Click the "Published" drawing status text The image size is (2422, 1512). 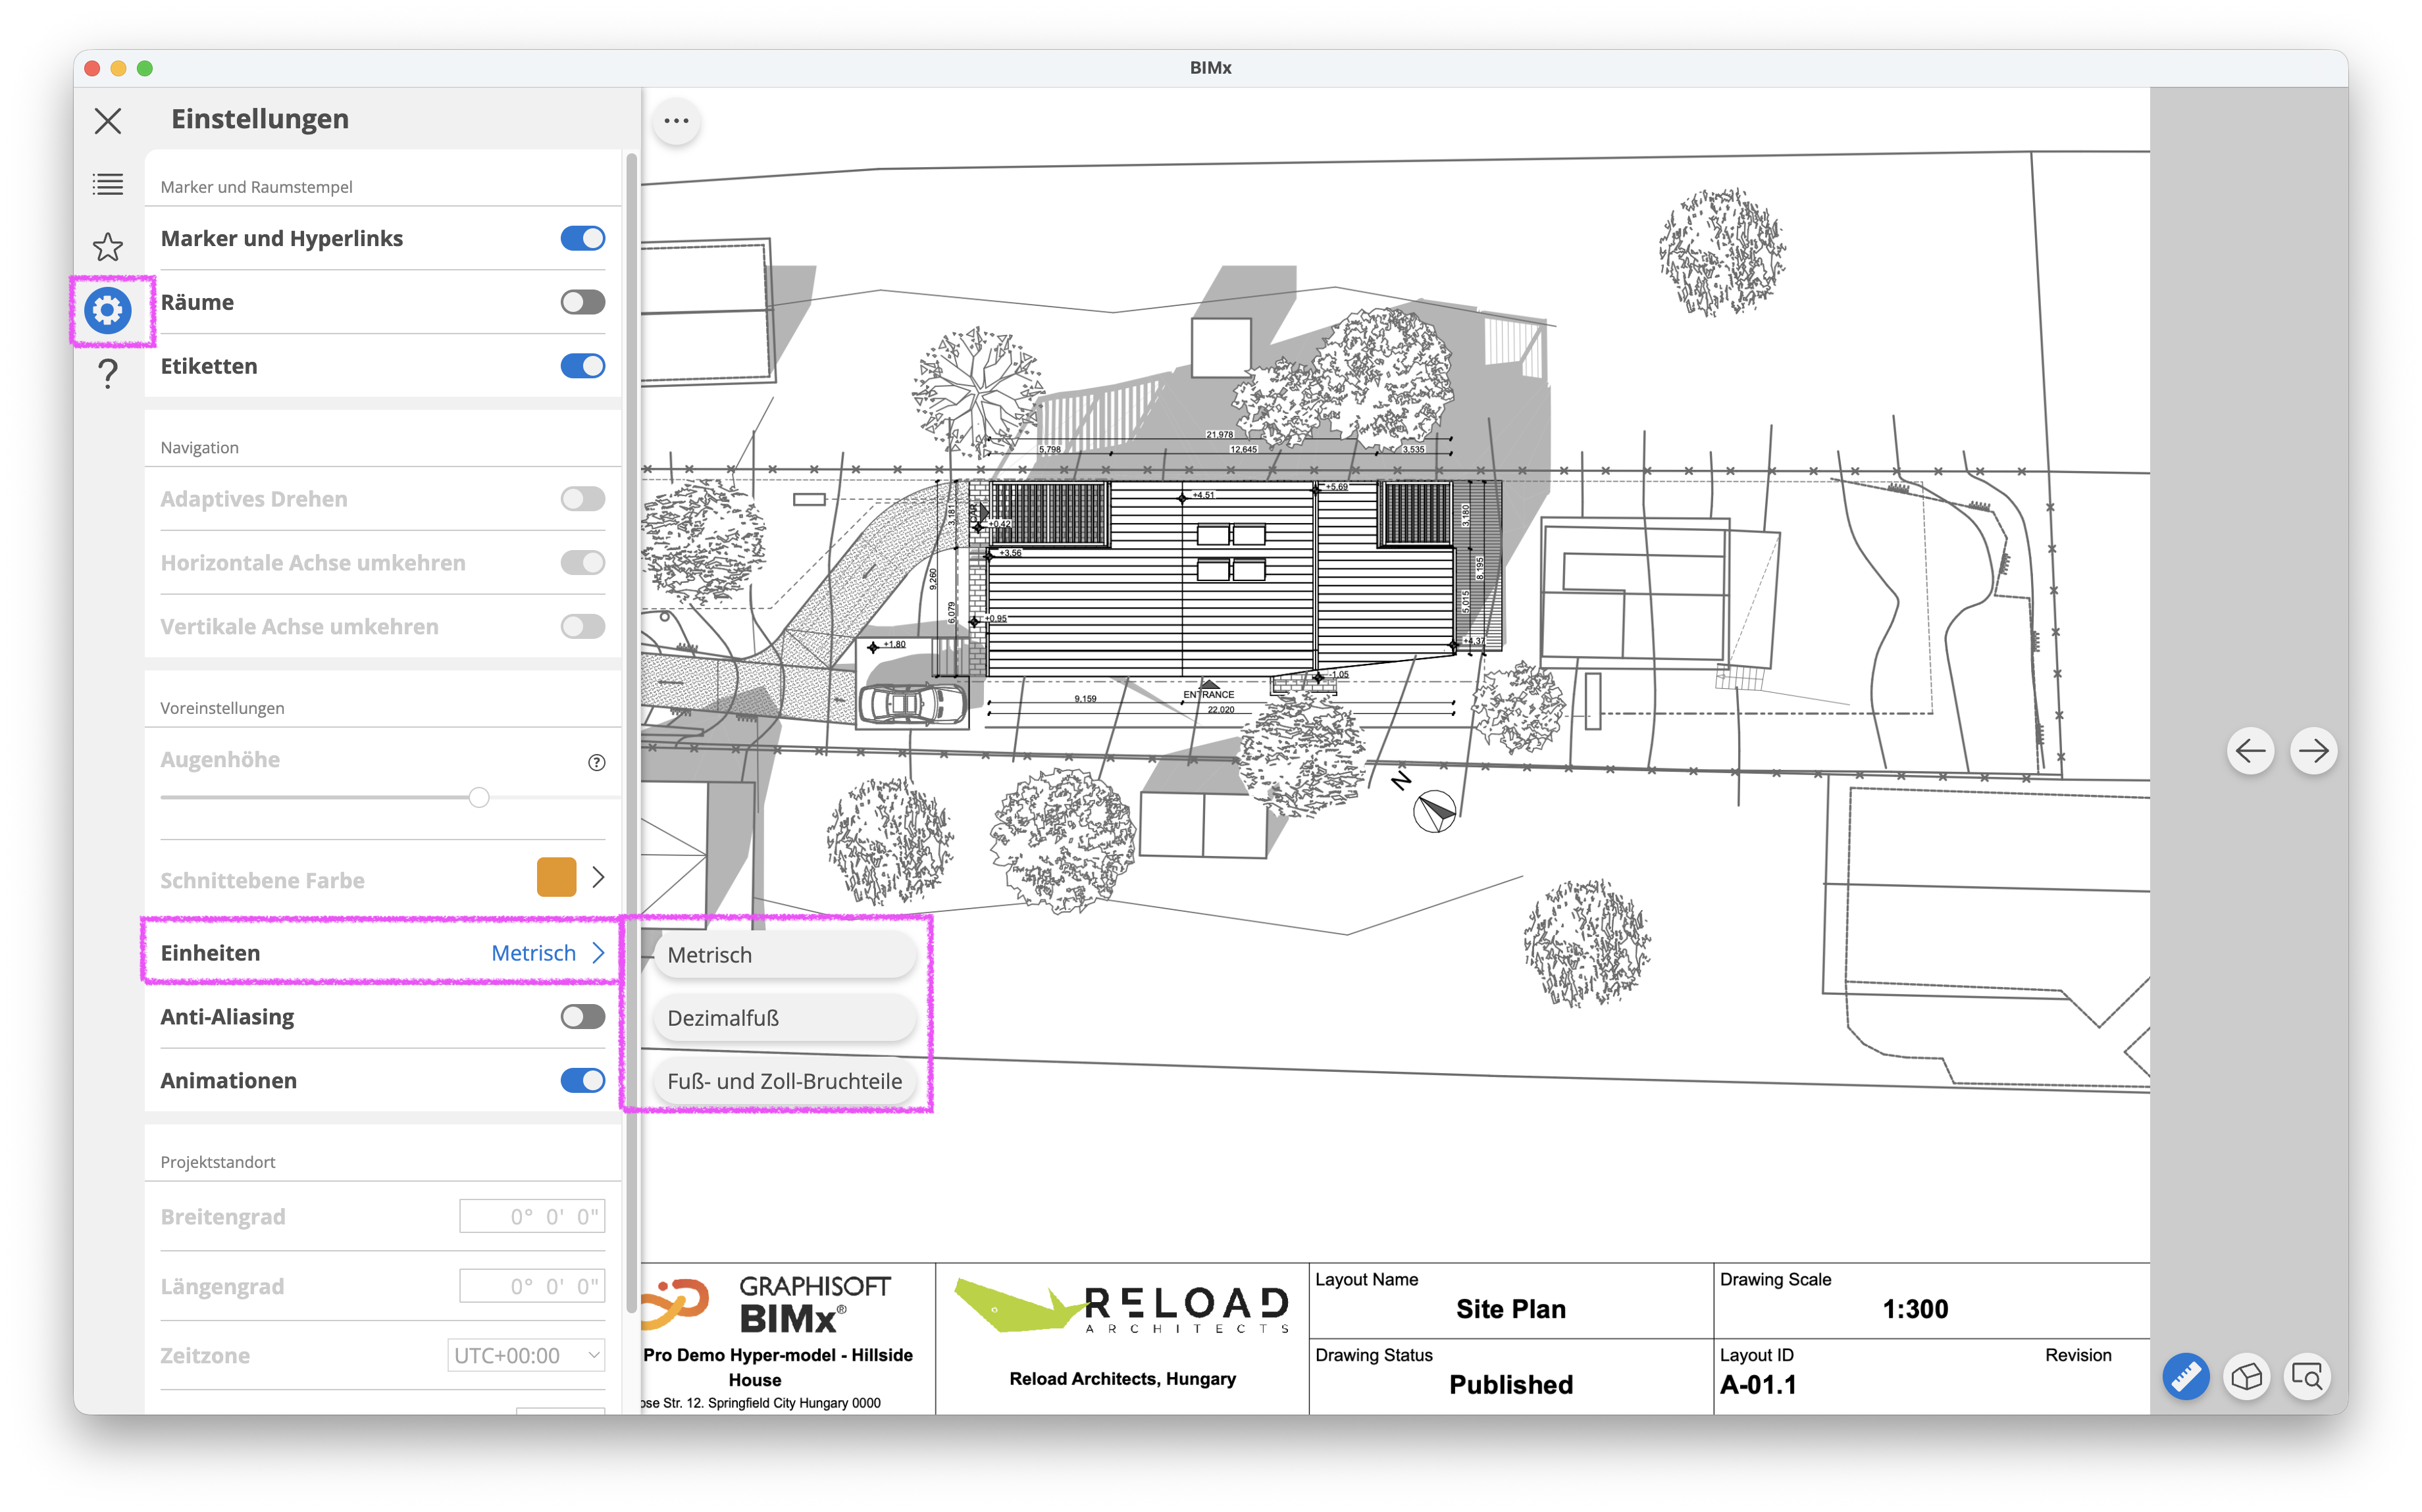coord(1510,1385)
